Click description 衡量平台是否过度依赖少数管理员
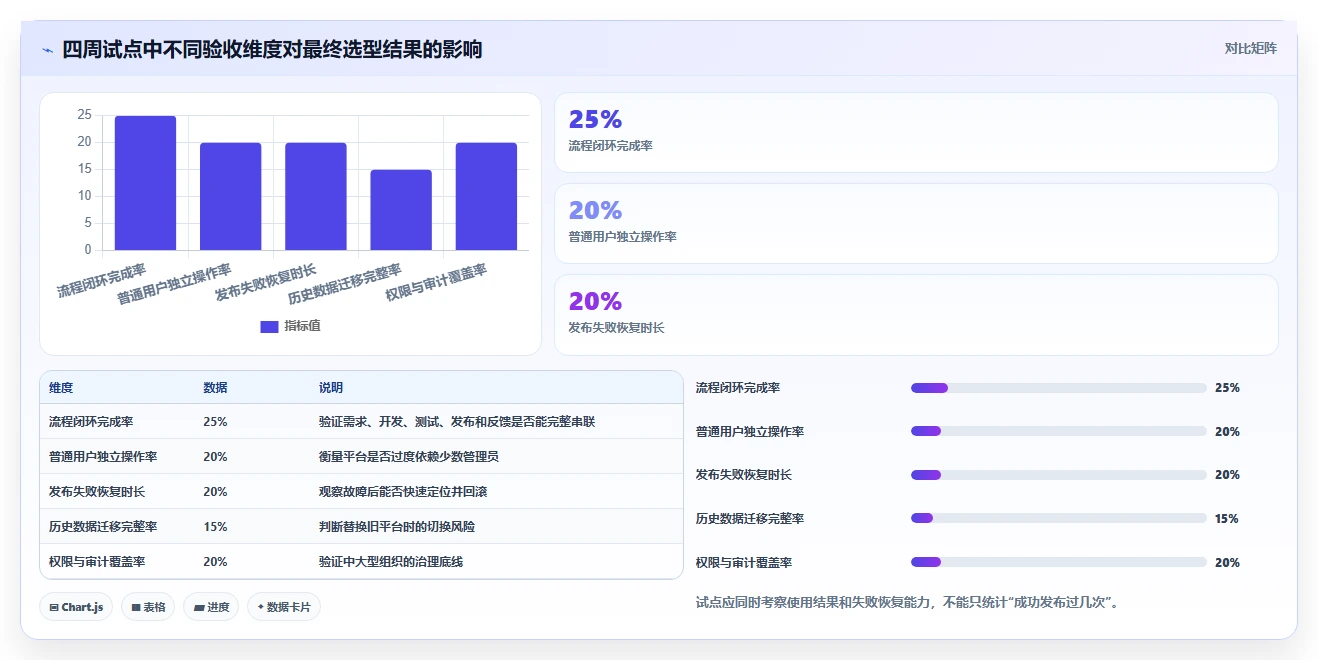 click(409, 457)
